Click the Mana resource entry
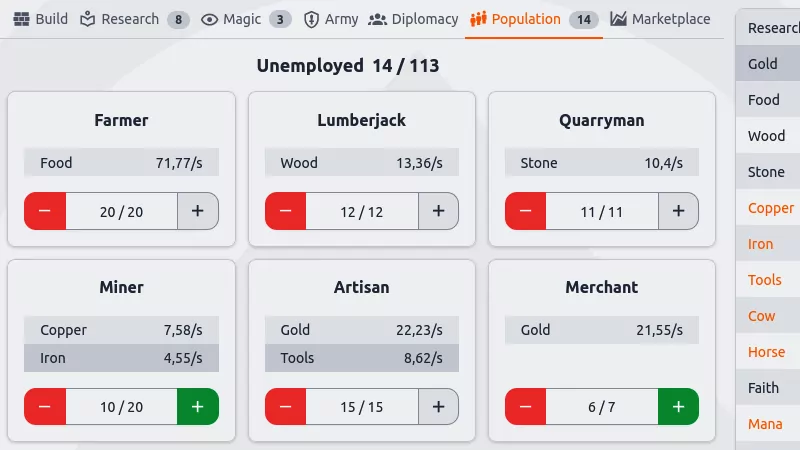The height and width of the screenshot is (450, 800). tap(766, 424)
